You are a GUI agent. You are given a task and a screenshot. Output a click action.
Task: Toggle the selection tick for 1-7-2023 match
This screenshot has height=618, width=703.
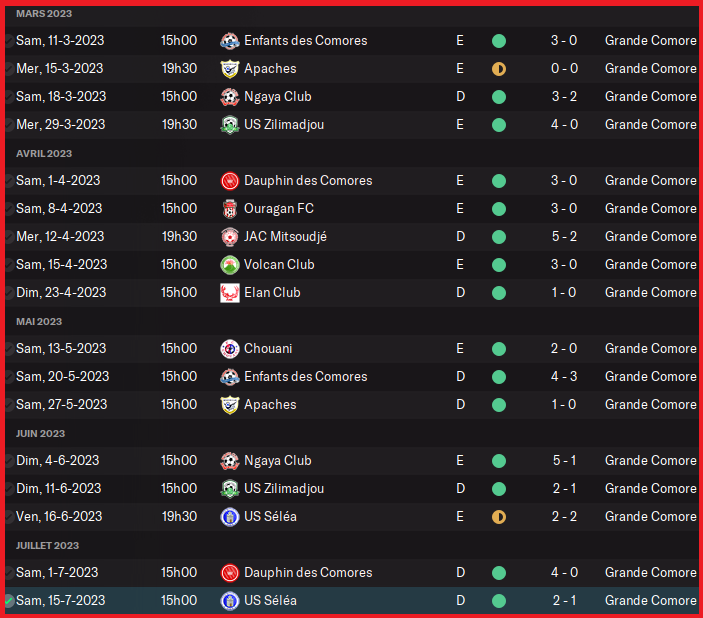click(x=9, y=573)
